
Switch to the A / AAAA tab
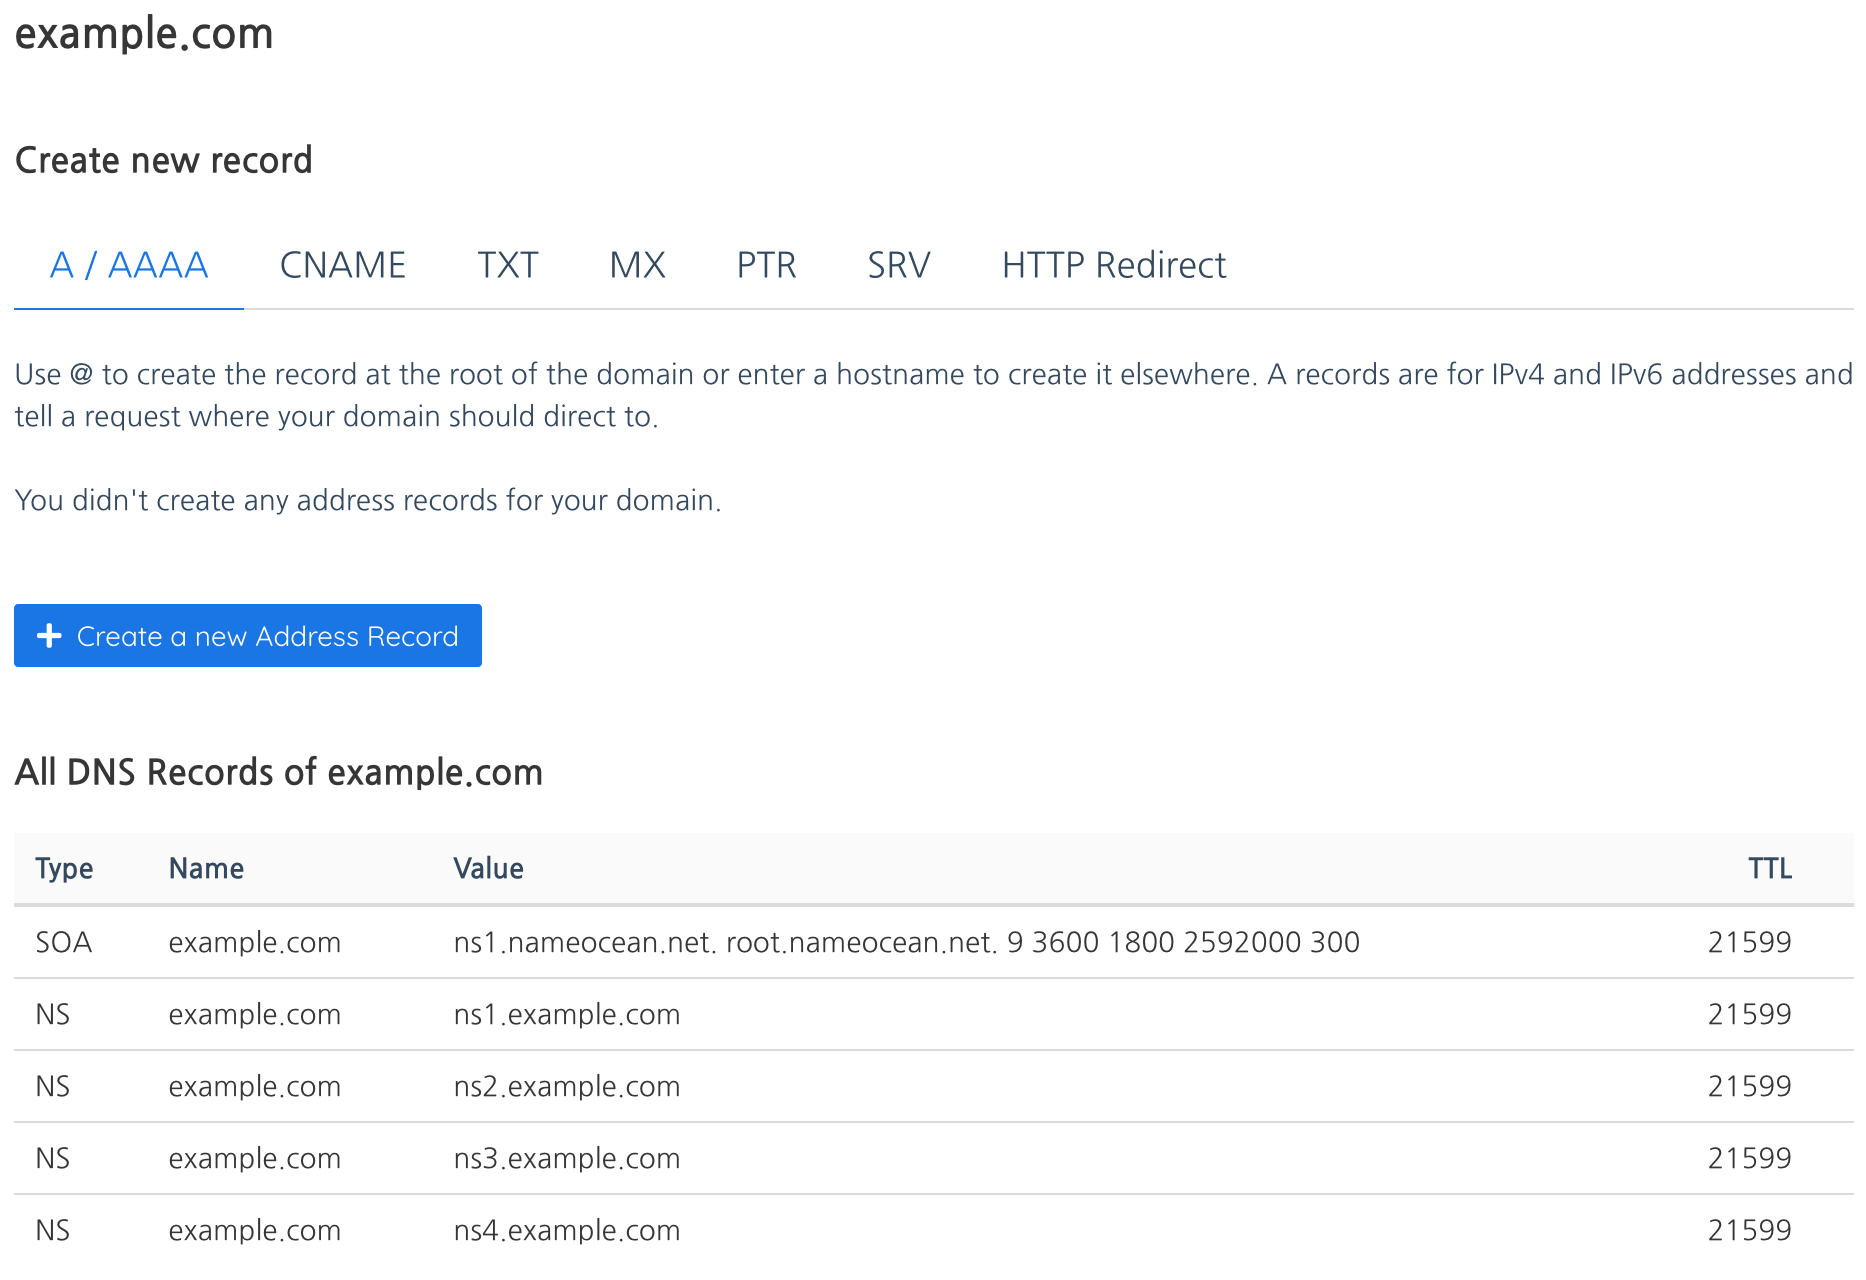pos(129,264)
